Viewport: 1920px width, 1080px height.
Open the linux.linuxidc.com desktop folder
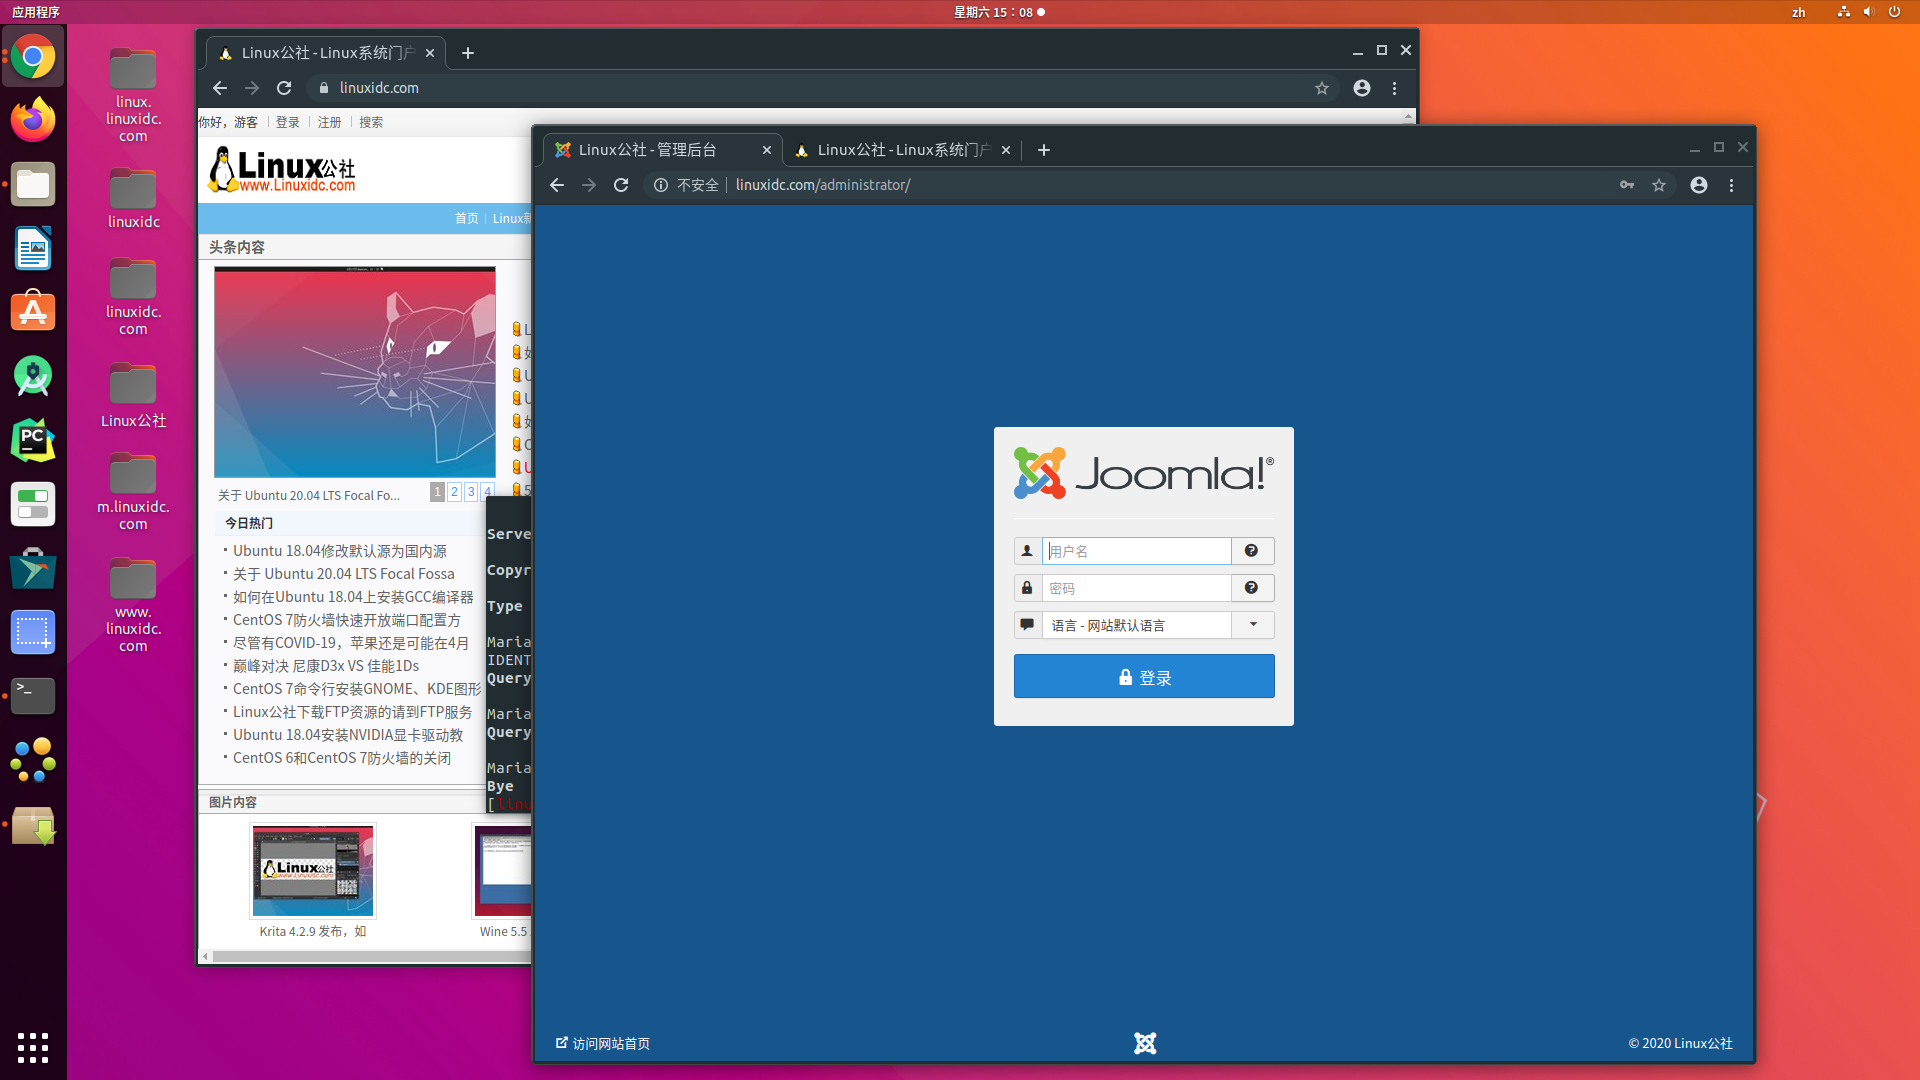[133, 95]
